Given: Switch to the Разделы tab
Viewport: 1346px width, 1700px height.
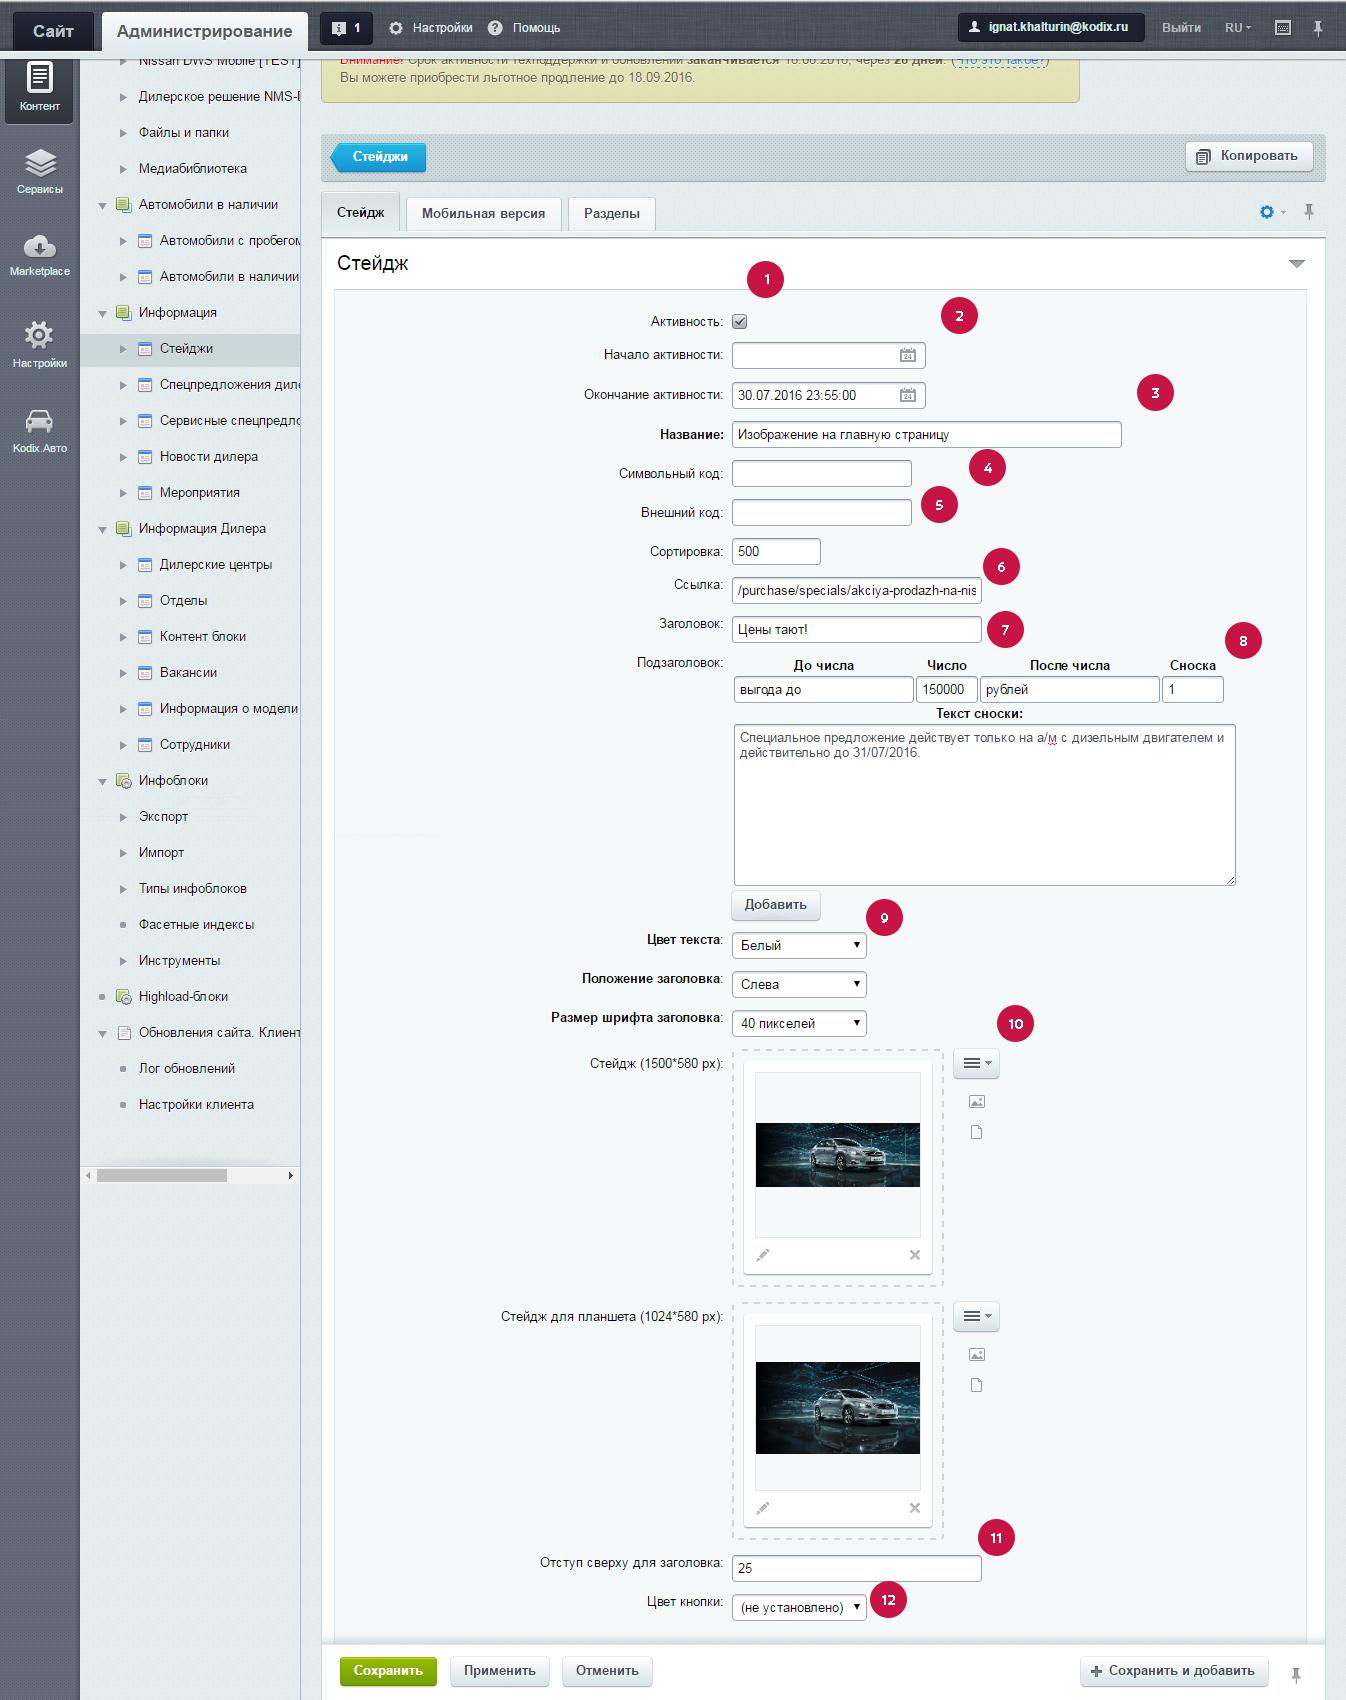Looking at the screenshot, I should point(612,213).
